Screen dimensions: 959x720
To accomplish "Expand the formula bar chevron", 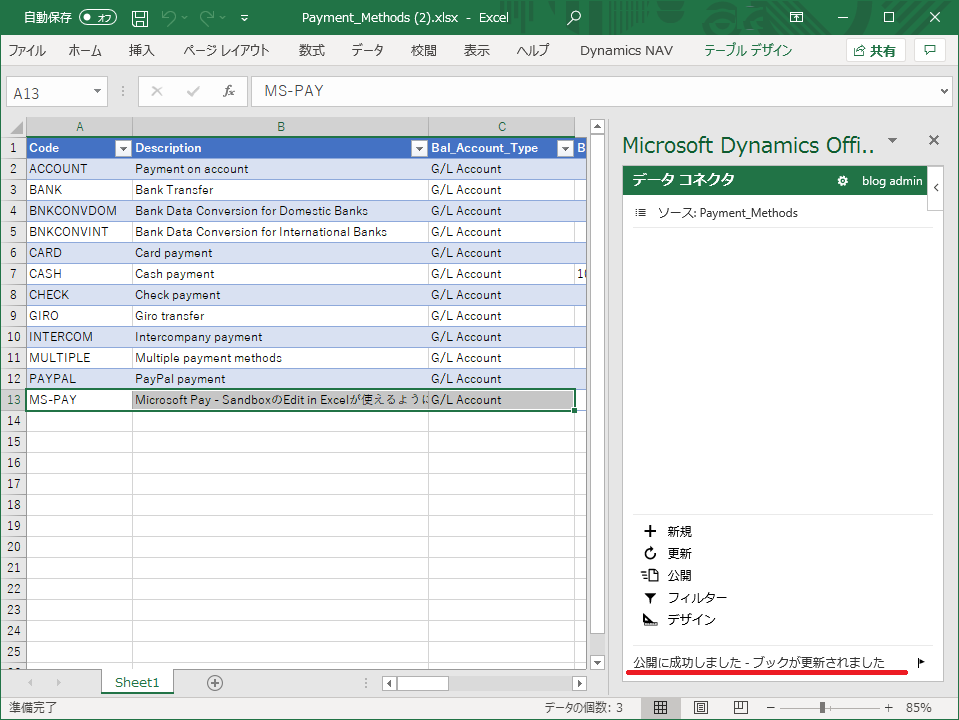I will coord(944,92).
